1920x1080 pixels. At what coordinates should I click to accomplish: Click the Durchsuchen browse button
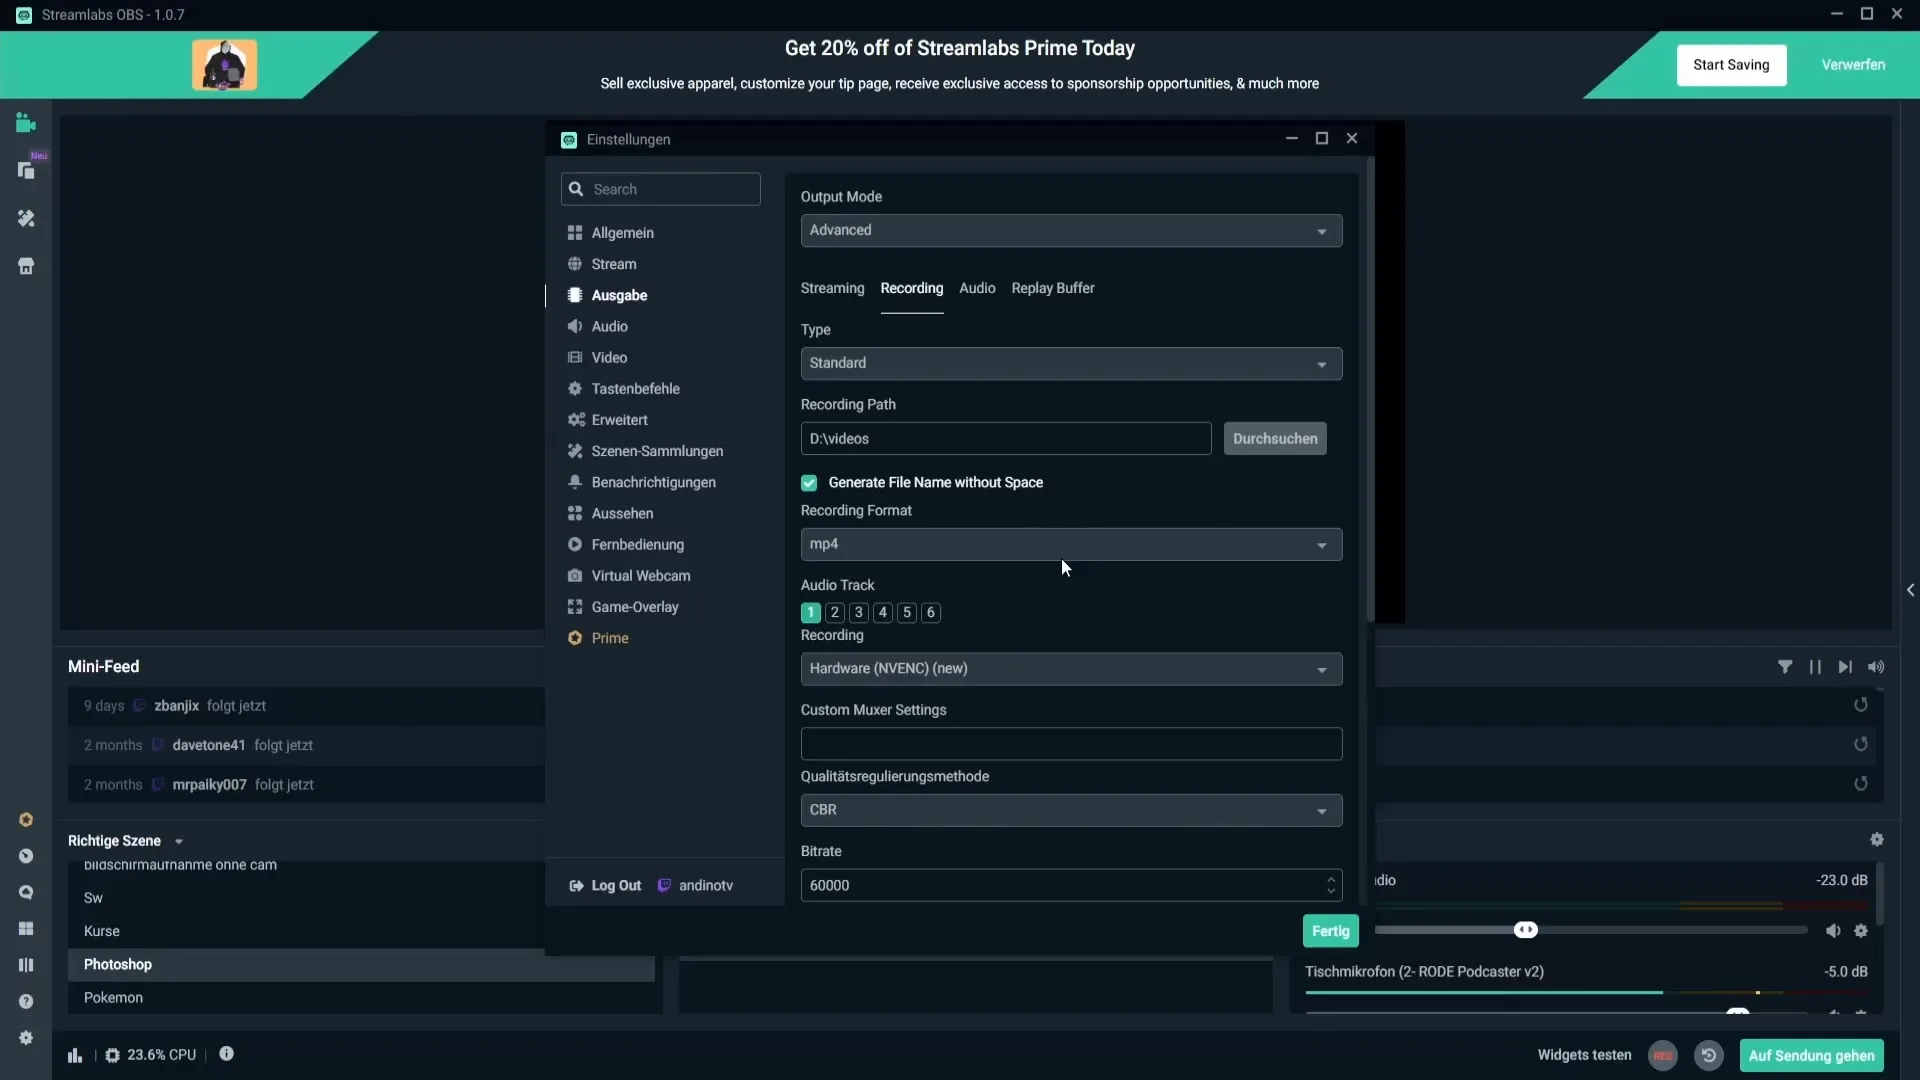(x=1275, y=439)
